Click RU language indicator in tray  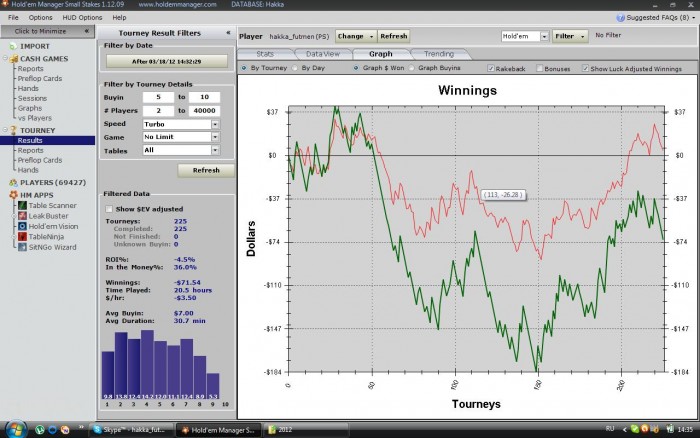(610, 429)
